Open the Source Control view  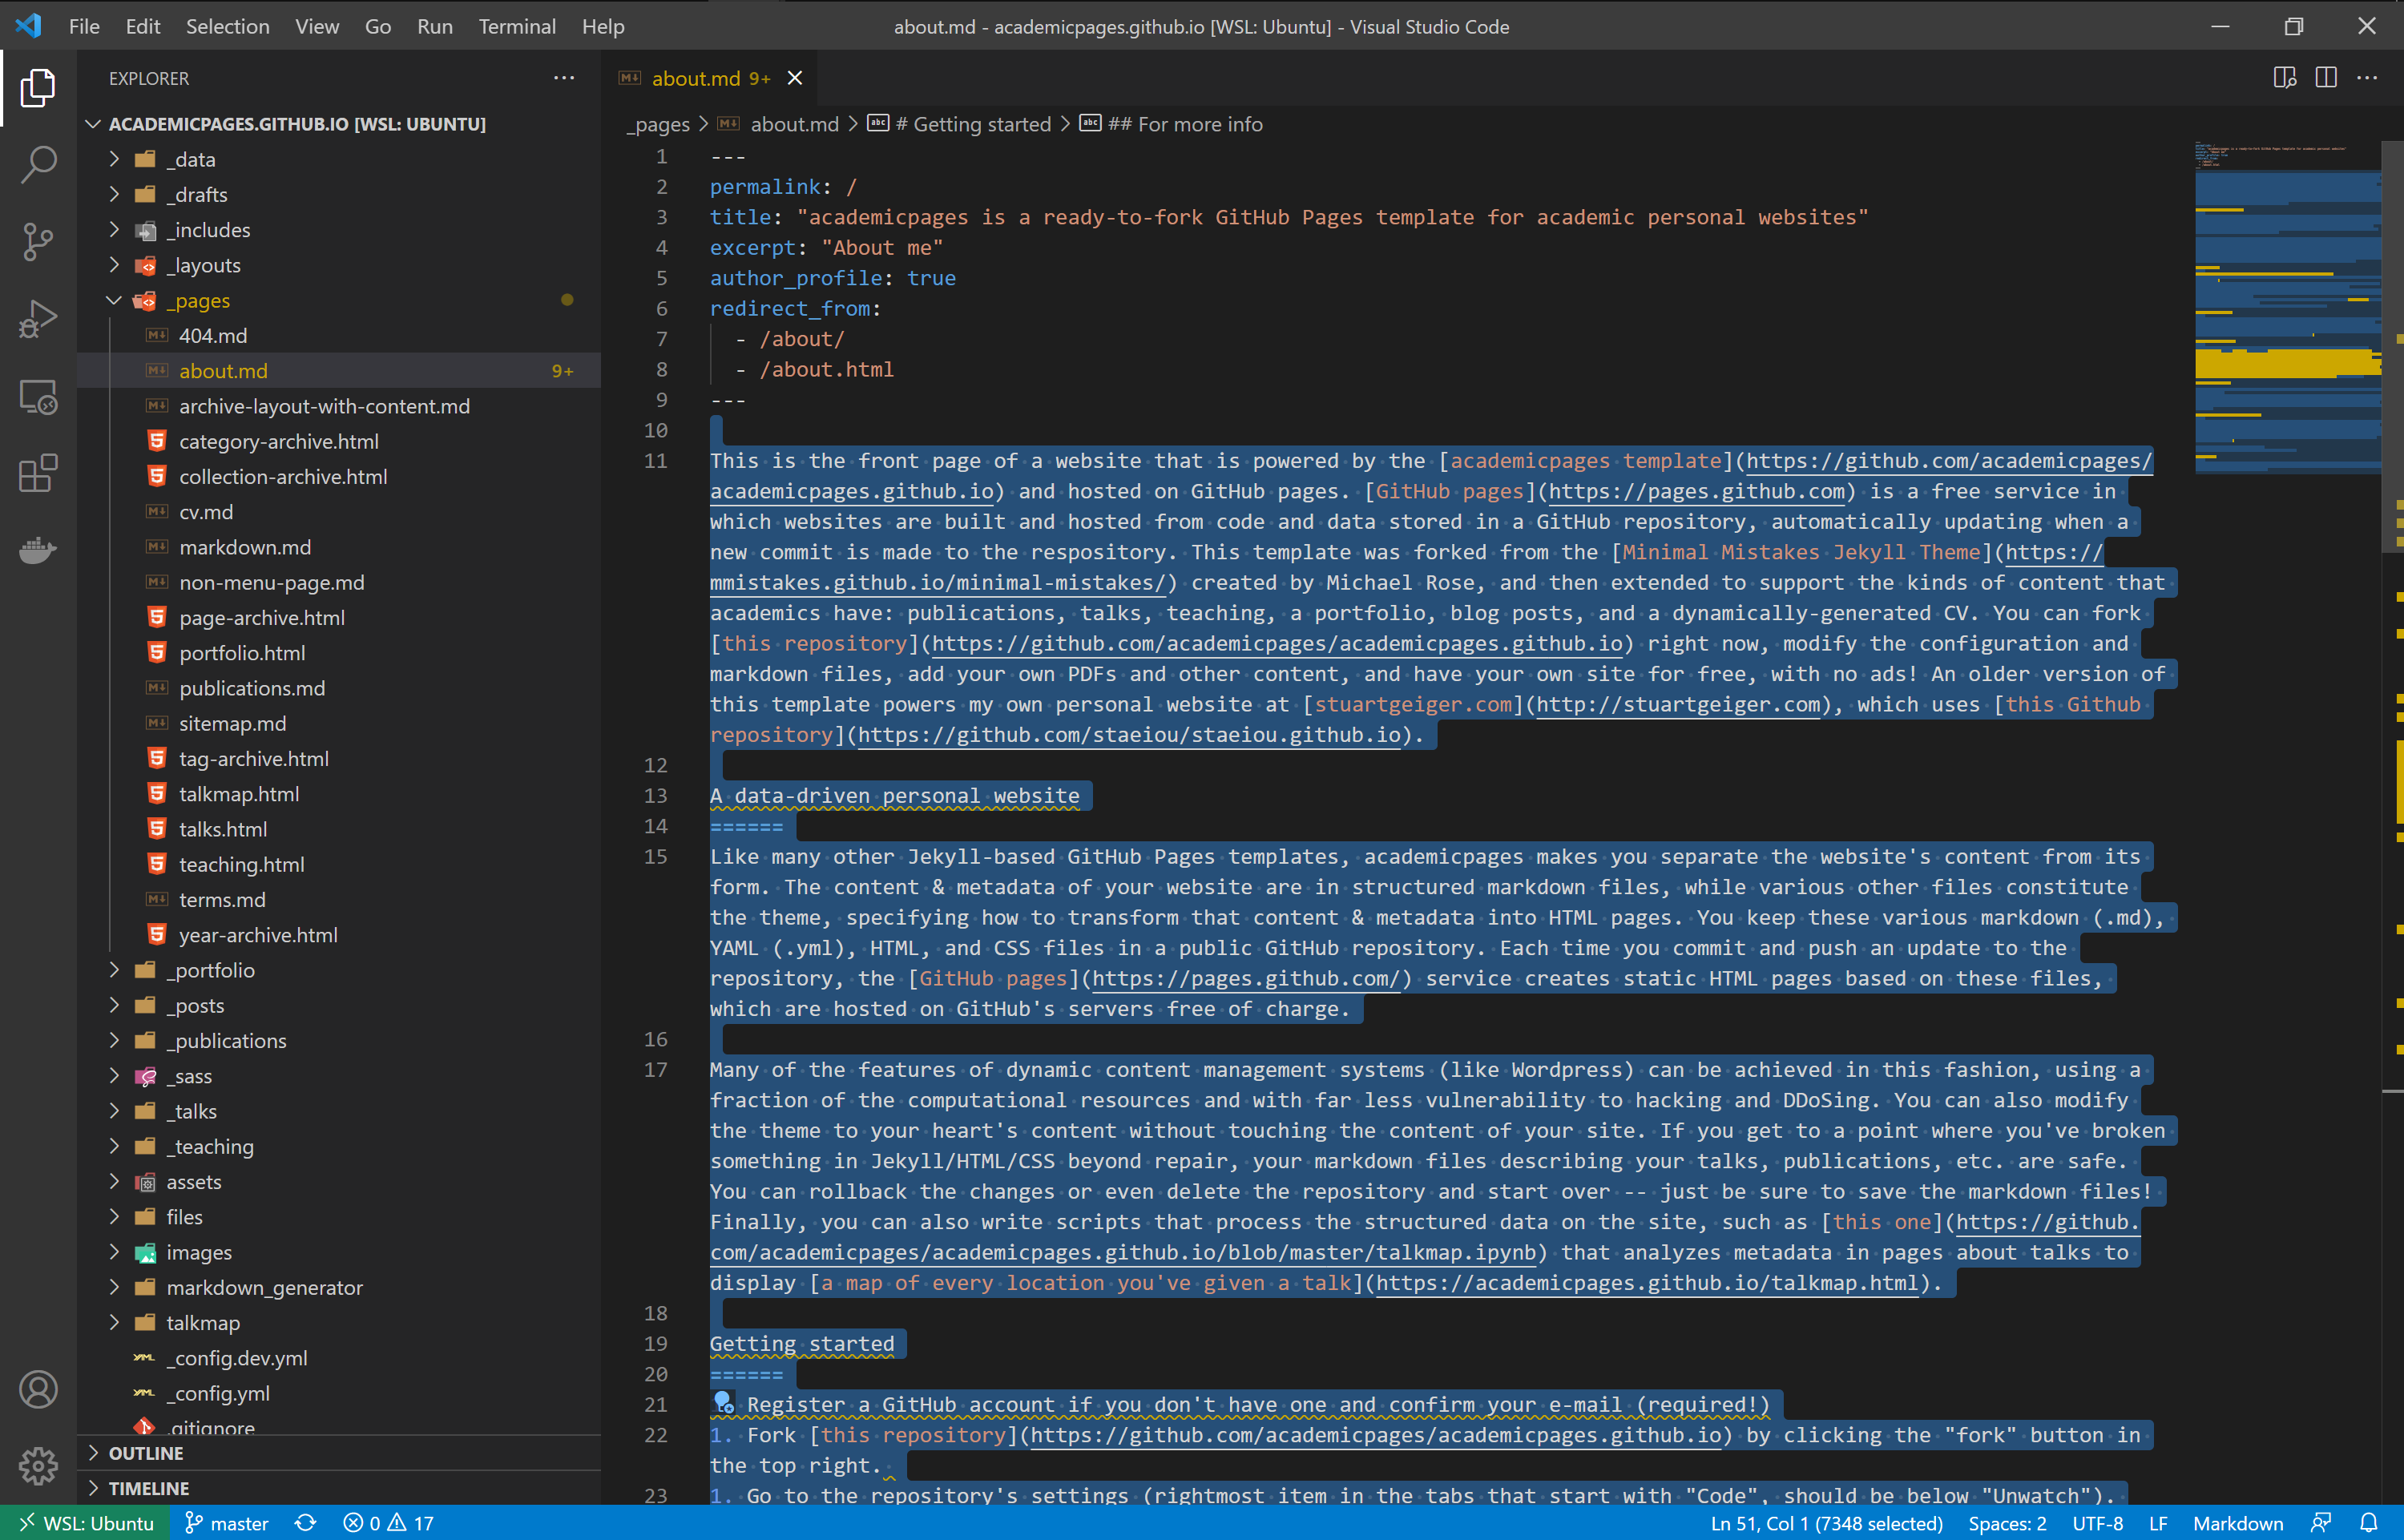[x=38, y=241]
